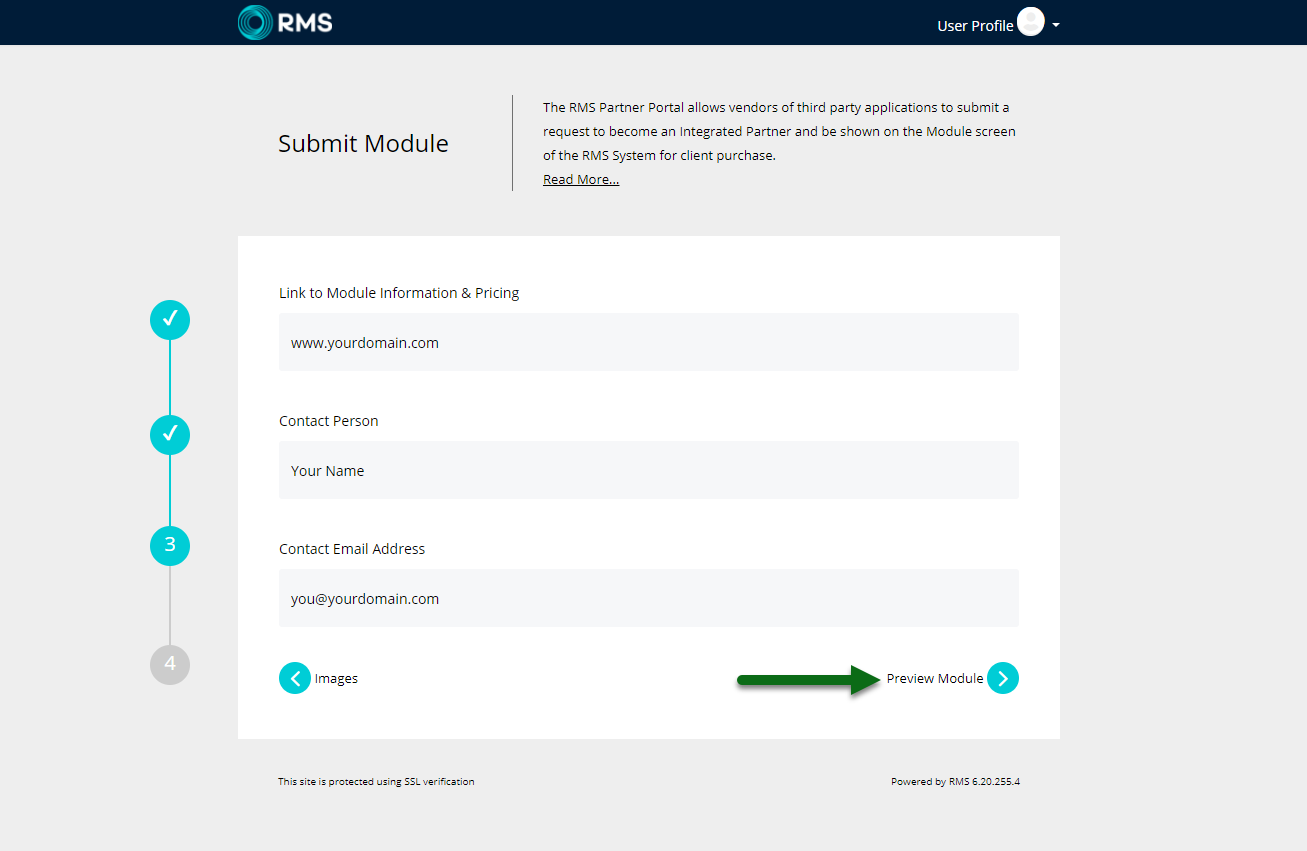
Task: Focus the Link to Module Information field
Action: point(649,342)
